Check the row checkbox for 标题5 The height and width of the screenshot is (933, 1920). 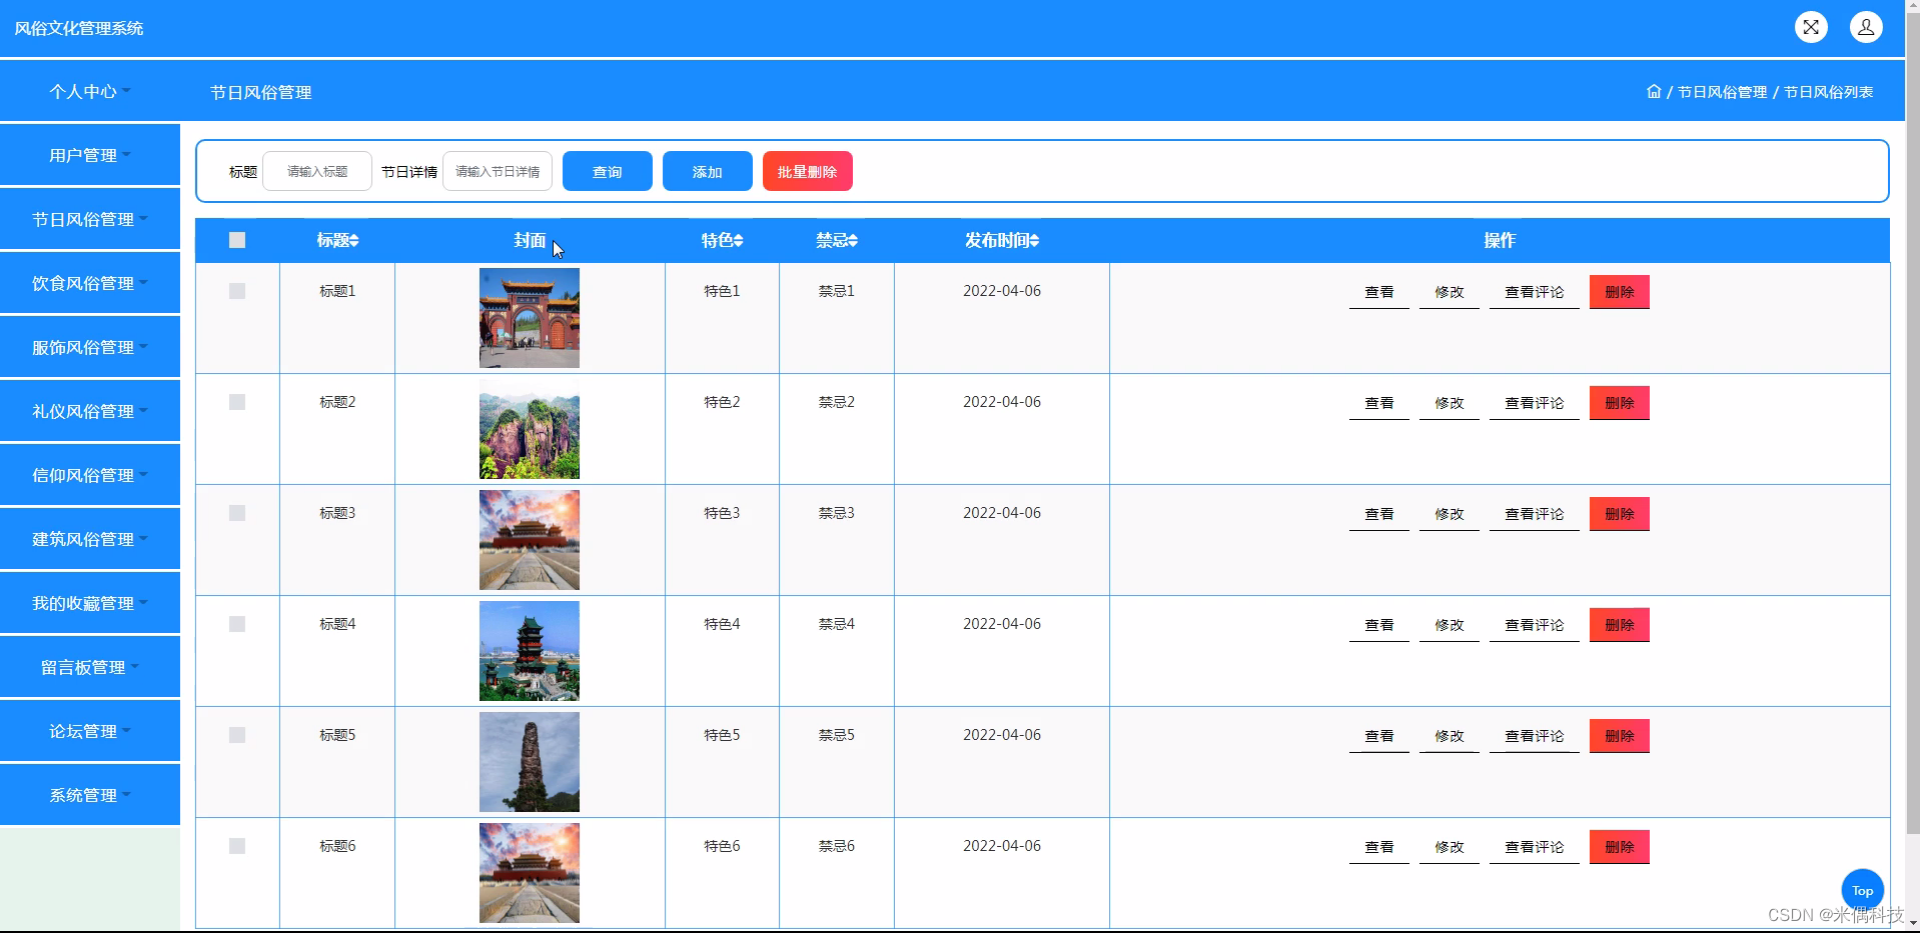[237, 735]
